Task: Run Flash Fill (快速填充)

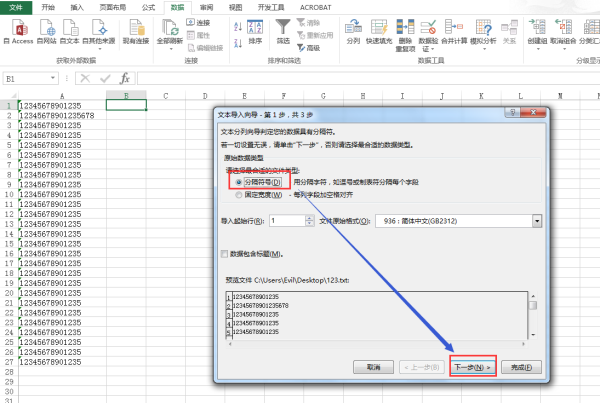Action: coord(379,32)
